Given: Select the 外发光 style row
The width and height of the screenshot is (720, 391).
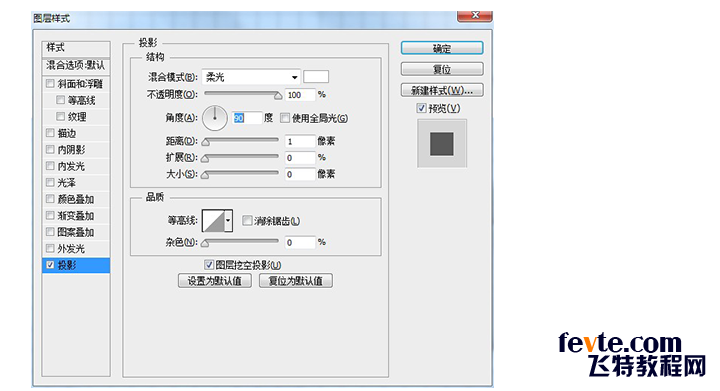Looking at the screenshot, I should [x=76, y=248].
